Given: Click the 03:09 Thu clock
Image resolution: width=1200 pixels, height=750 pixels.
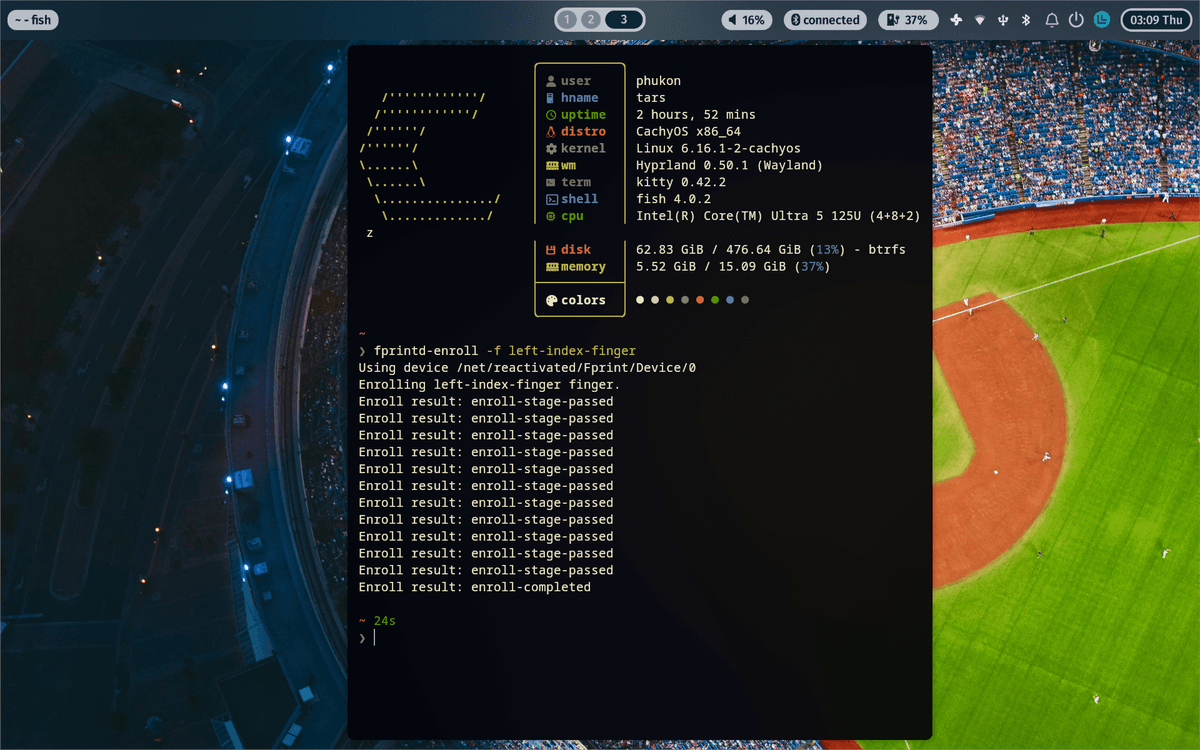Looking at the screenshot, I should [x=1156, y=19].
